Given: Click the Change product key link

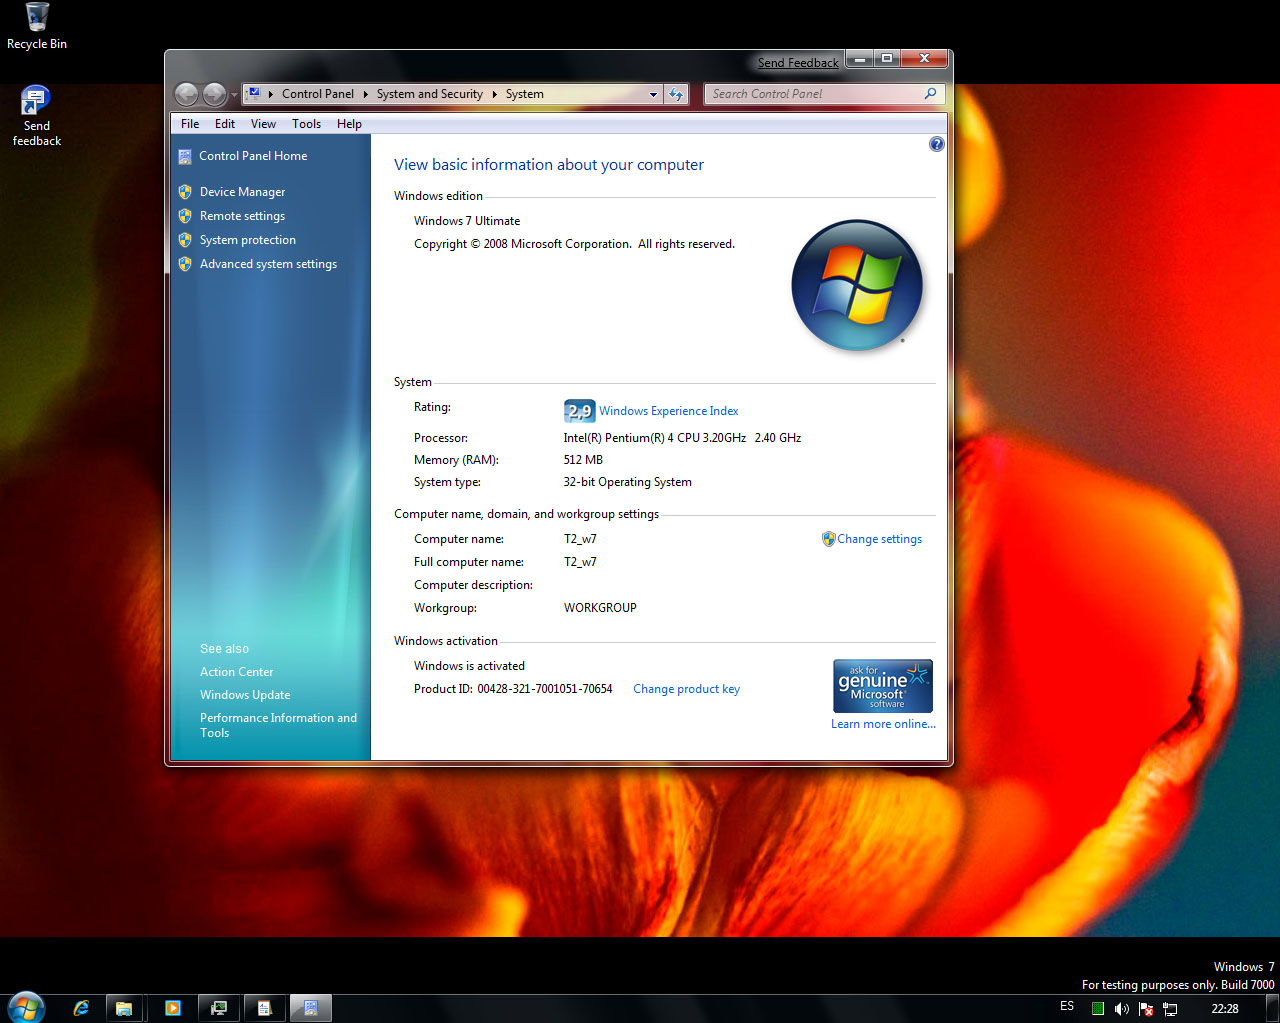Looking at the screenshot, I should [686, 689].
